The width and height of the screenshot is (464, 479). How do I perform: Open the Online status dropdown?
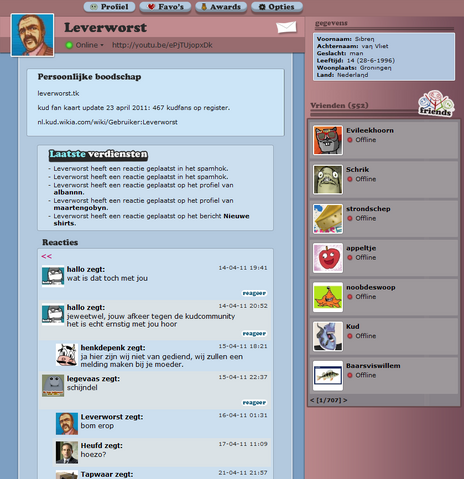90,45
